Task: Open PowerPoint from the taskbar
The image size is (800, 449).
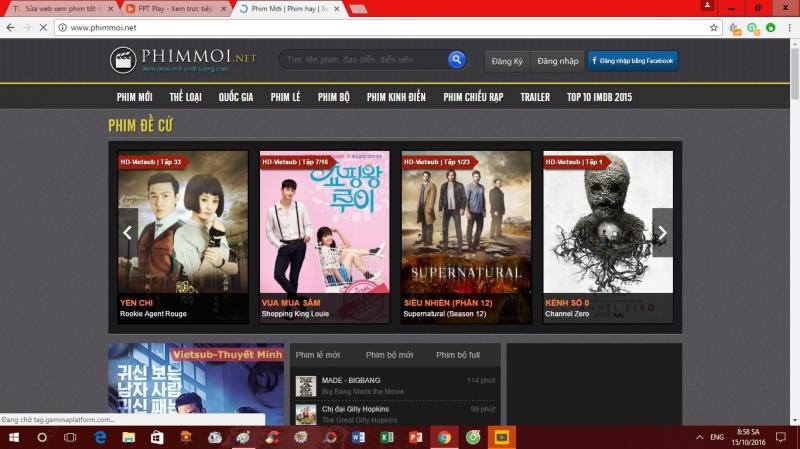Action: pyautogui.click(x=416, y=437)
